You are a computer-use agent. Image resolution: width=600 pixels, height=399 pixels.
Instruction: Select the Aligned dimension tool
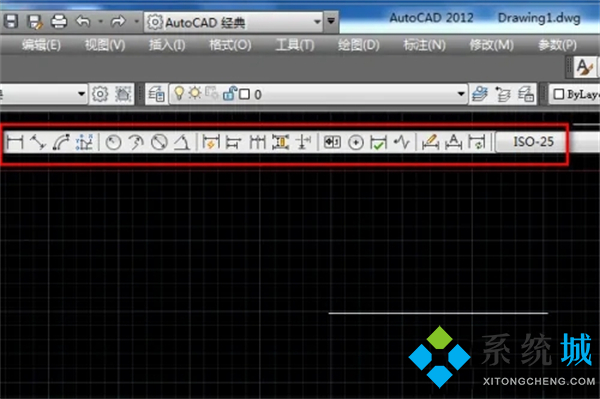click(38, 142)
